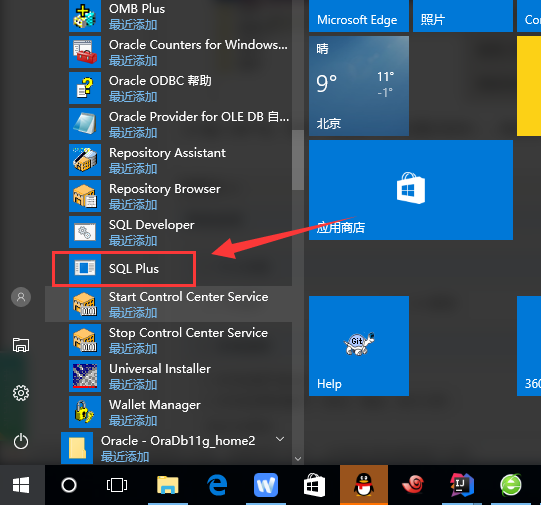Open the Git Help tile
The image size is (541, 505).
[359, 346]
